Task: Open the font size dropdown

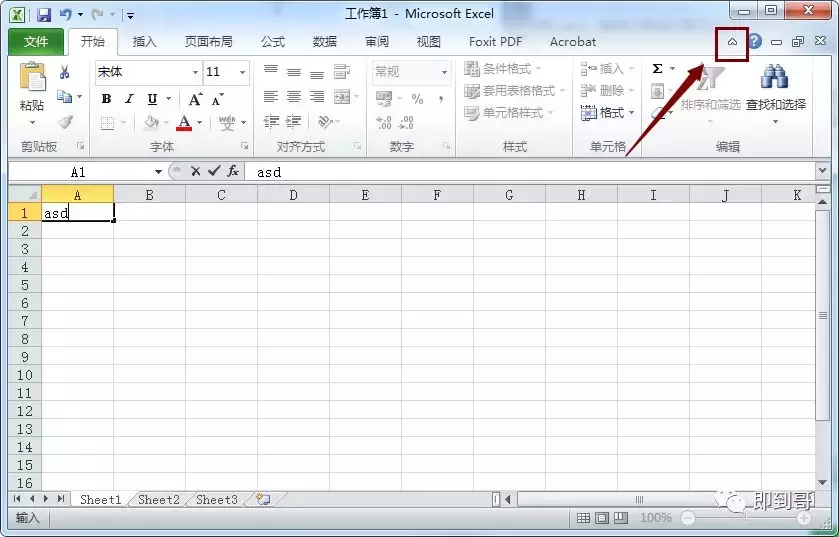Action: [x=242, y=72]
